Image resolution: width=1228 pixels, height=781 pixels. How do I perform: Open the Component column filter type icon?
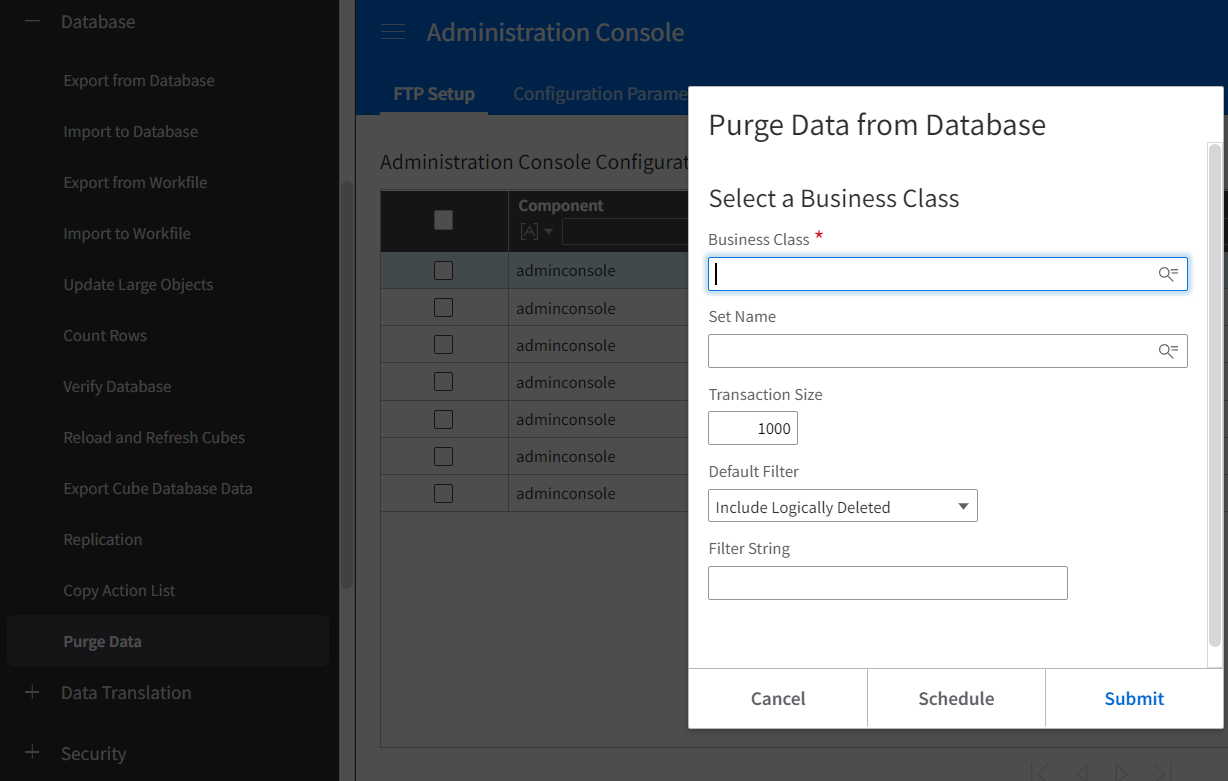(x=535, y=232)
